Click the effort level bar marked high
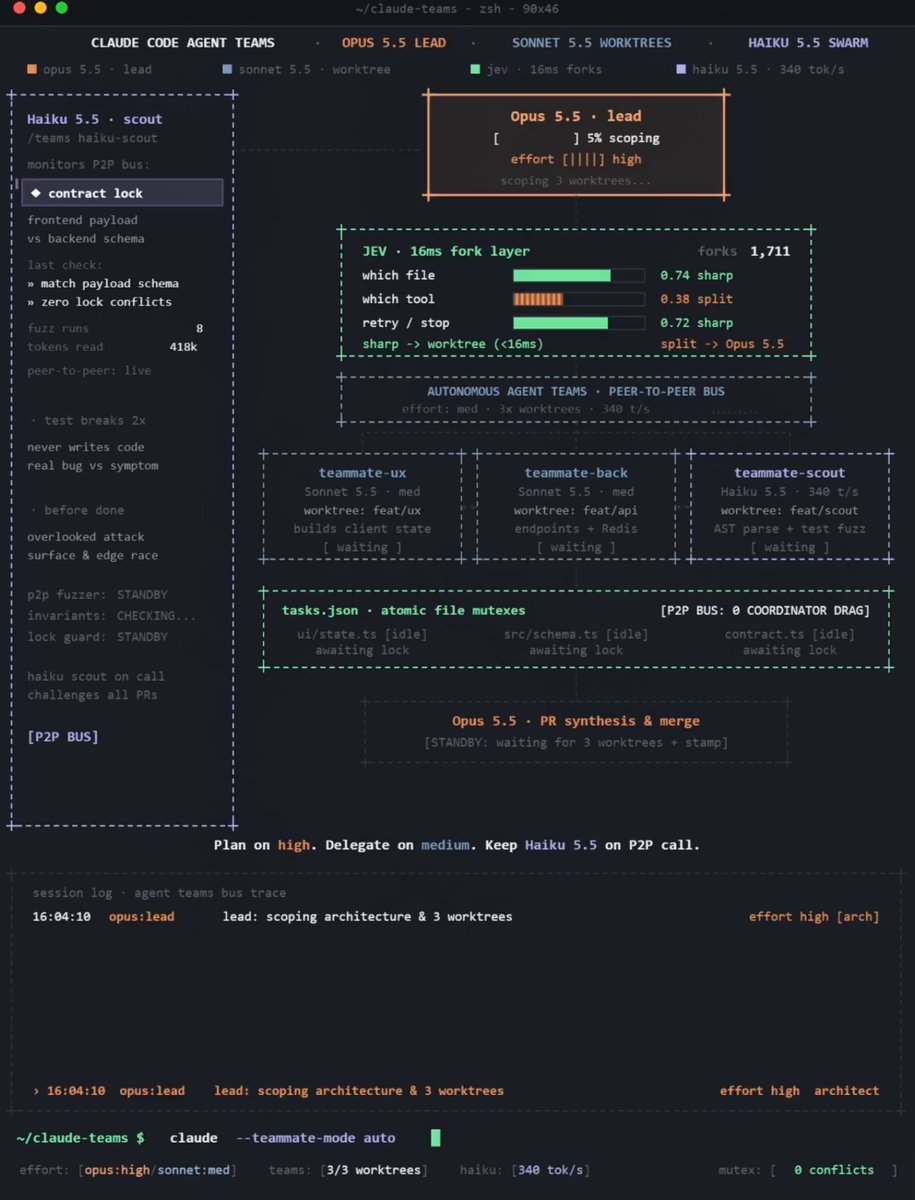Viewport: 915px width, 1200px height. pos(584,159)
